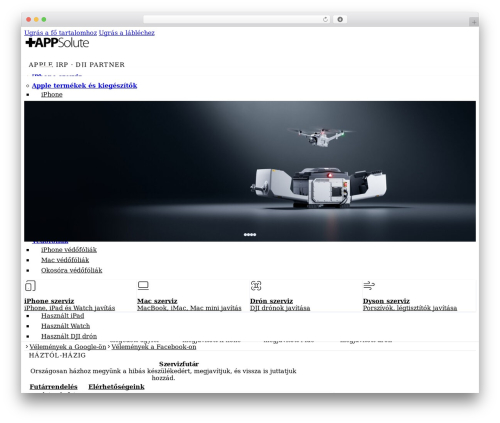
Task: Click the 'Elérhetőségeink' button
Action: tap(116, 387)
